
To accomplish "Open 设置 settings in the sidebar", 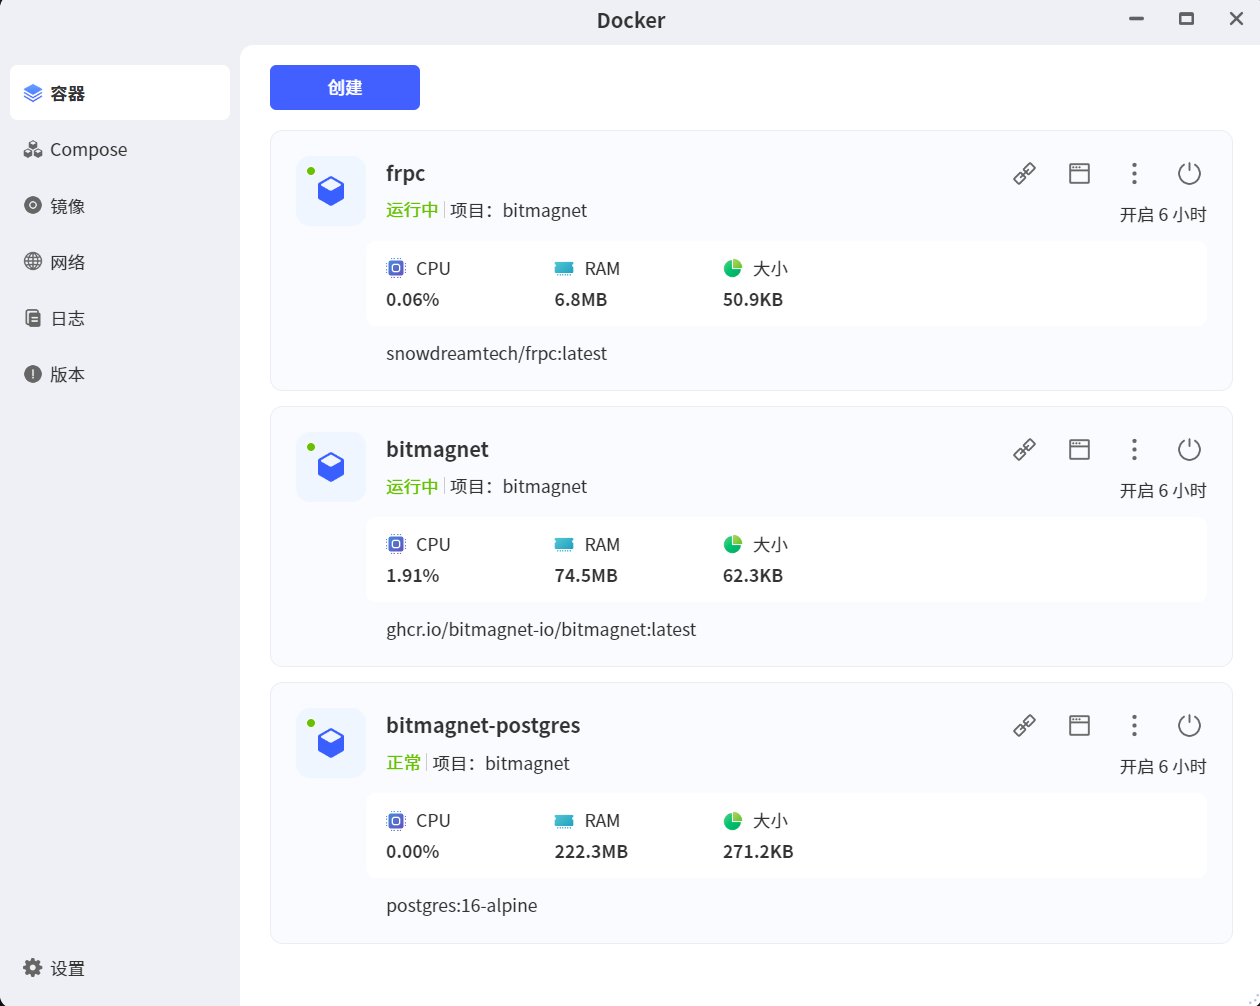I will click(x=67, y=968).
